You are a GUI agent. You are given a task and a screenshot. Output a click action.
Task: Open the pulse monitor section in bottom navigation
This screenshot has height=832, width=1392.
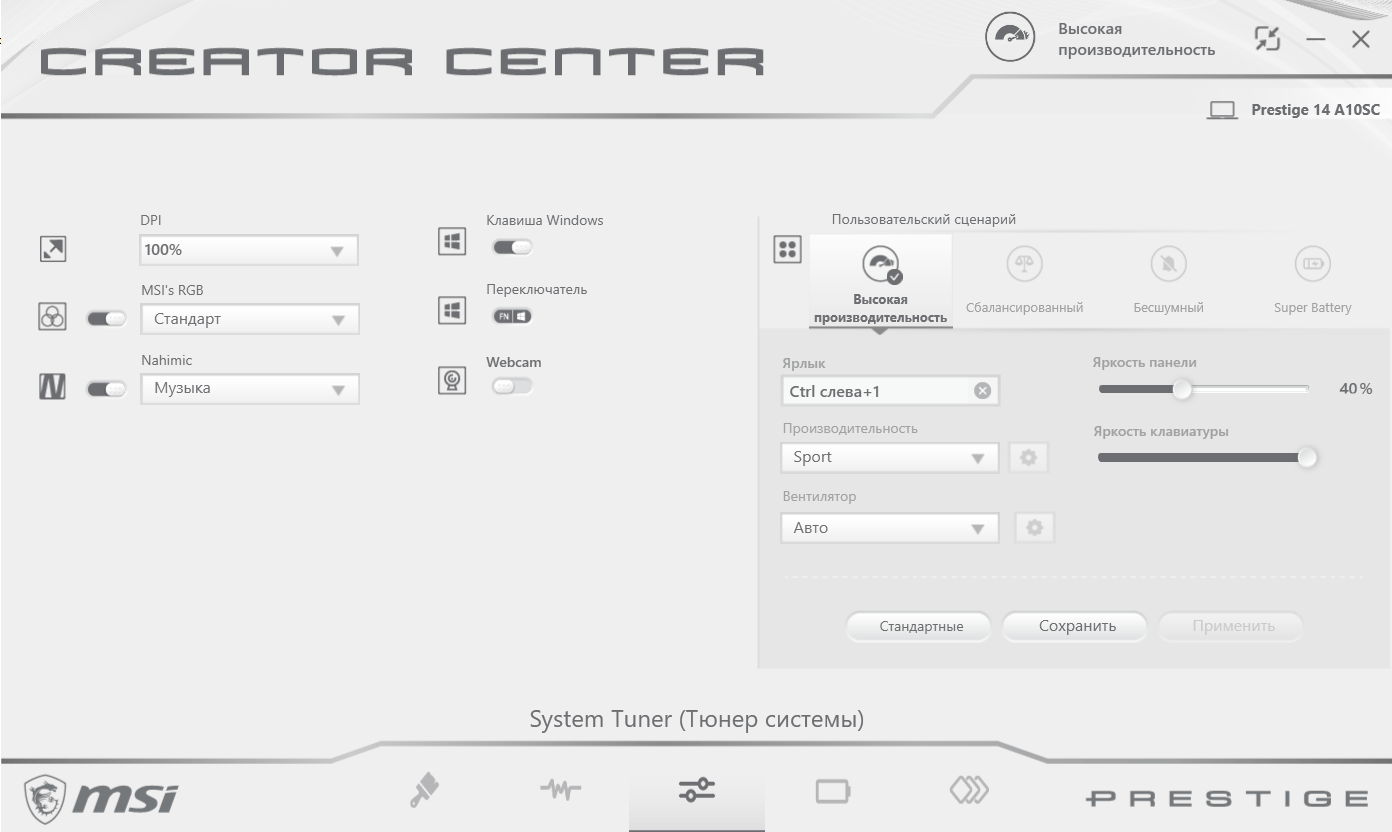click(561, 791)
